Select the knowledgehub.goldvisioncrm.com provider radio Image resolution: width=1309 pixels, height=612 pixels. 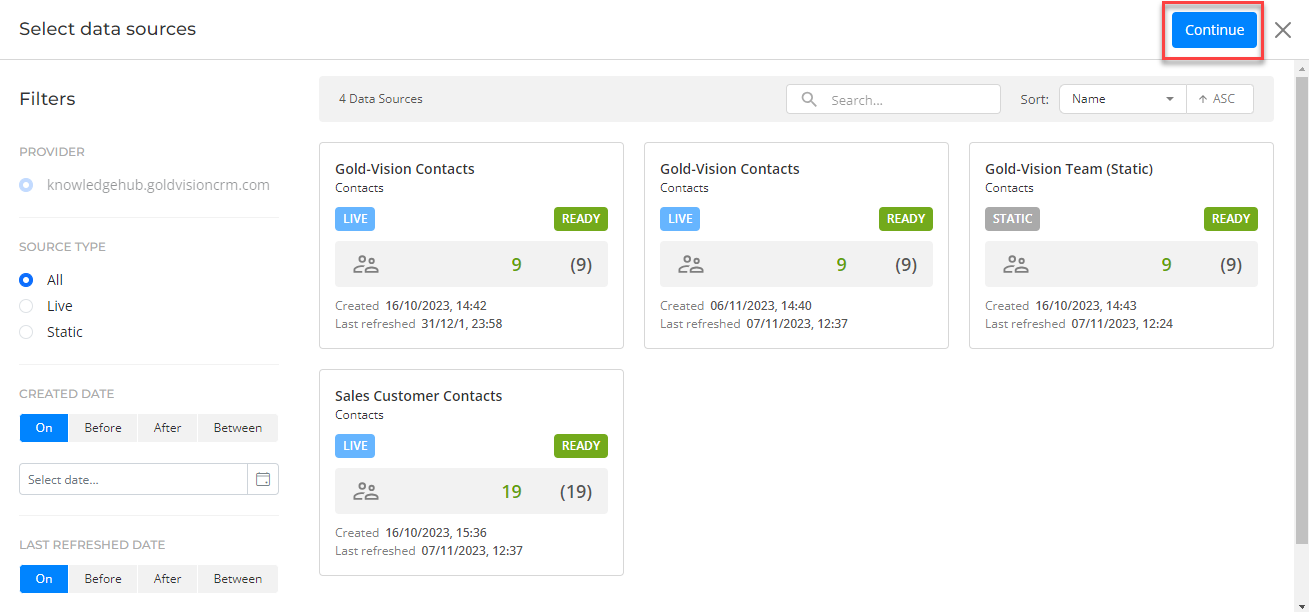26,185
